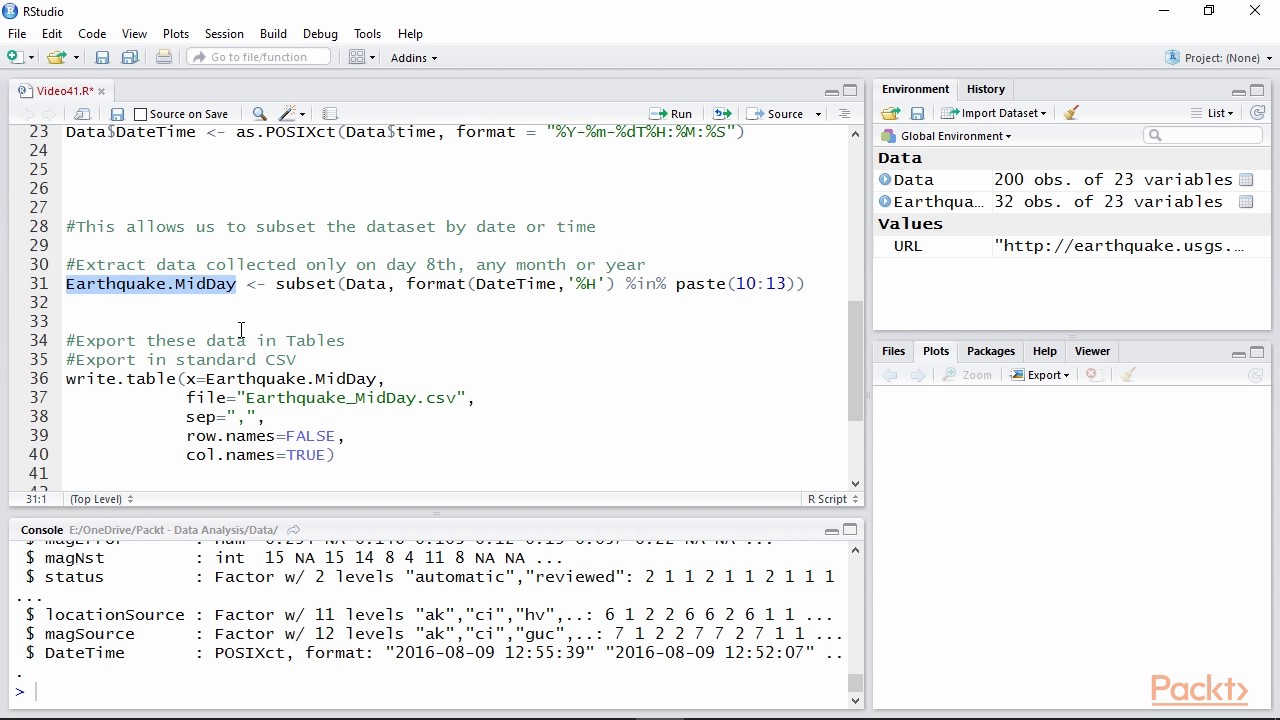Show Video41.R in a new window
The image size is (1280, 720).
click(83, 114)
